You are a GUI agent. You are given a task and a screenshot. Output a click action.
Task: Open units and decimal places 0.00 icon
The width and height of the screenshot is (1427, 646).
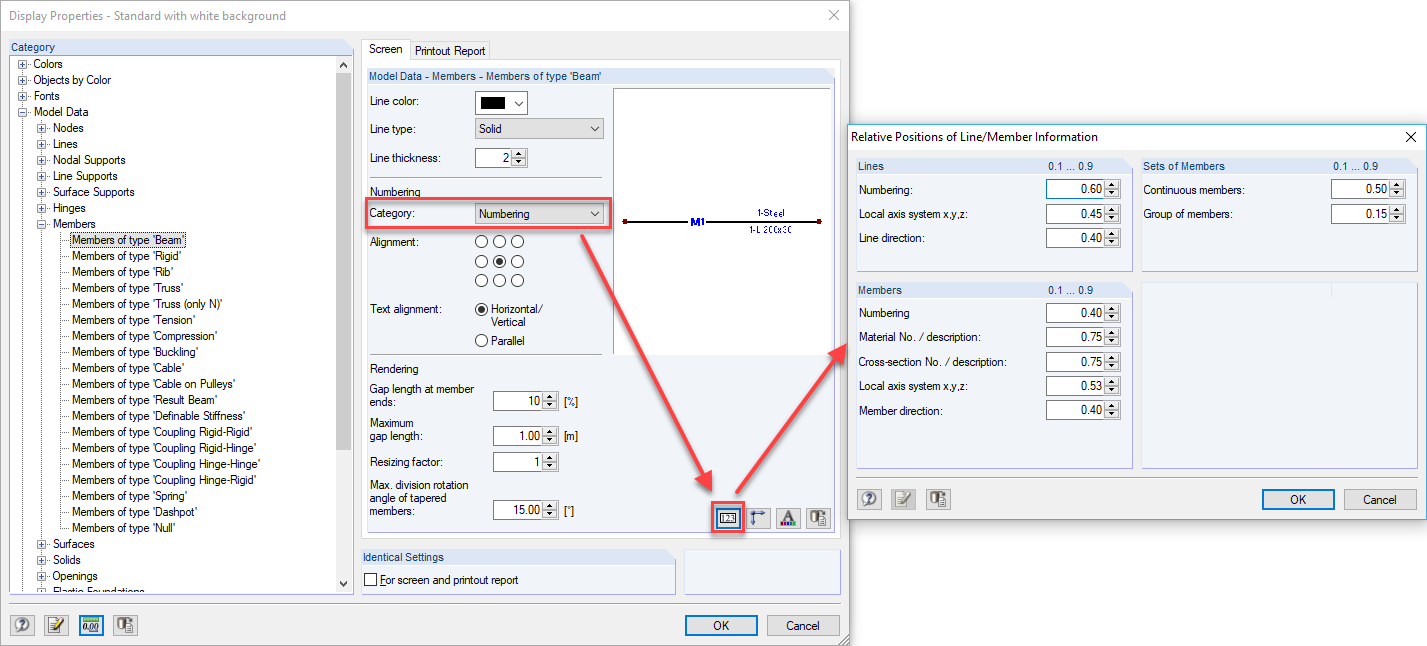(x=91, y=625)
